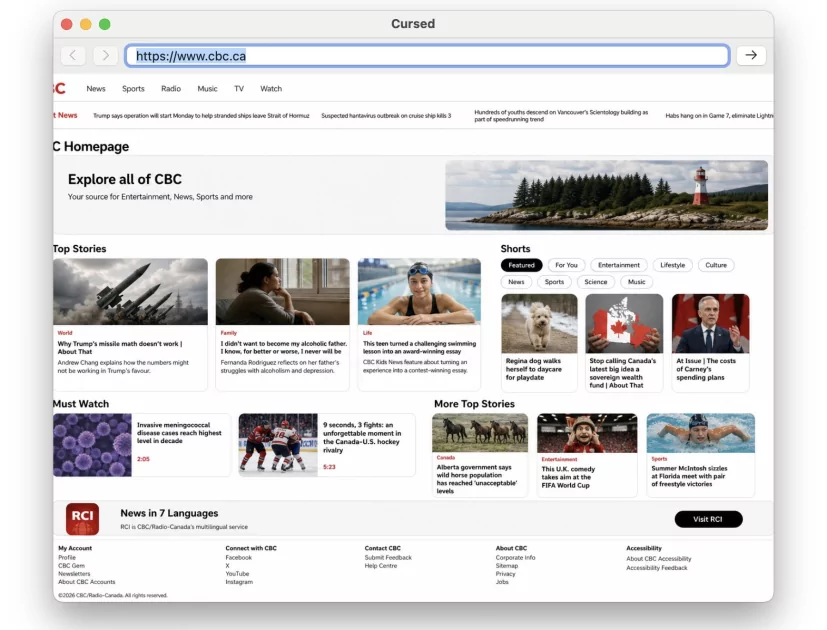This screenshot has height=630, width=827.
Task: Open the Music navigation item
Action: pos(207,89)
